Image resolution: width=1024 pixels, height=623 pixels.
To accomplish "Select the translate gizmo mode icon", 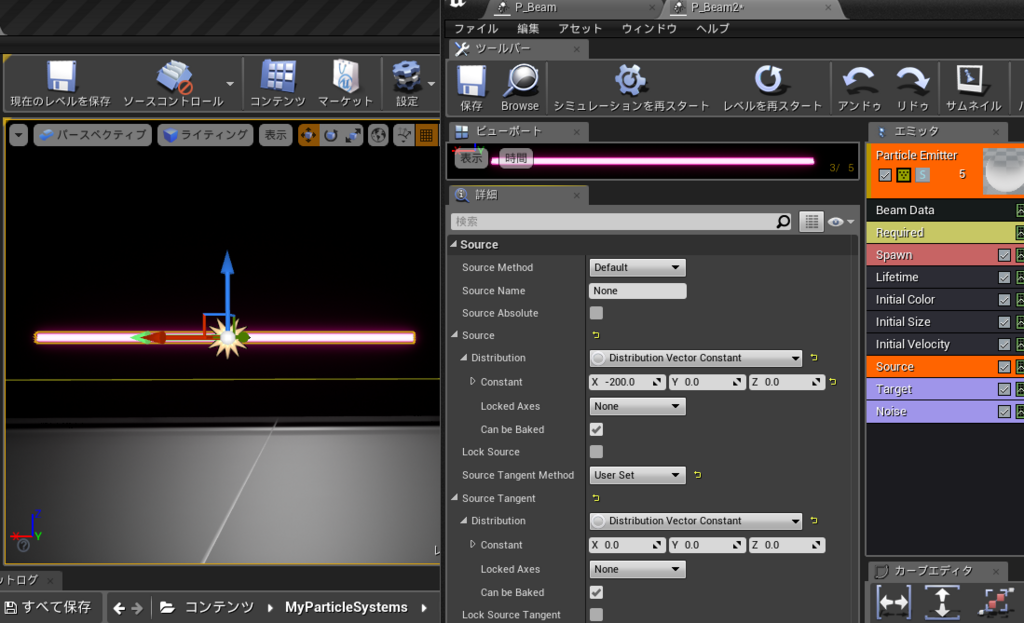I will tap(308, 135).
